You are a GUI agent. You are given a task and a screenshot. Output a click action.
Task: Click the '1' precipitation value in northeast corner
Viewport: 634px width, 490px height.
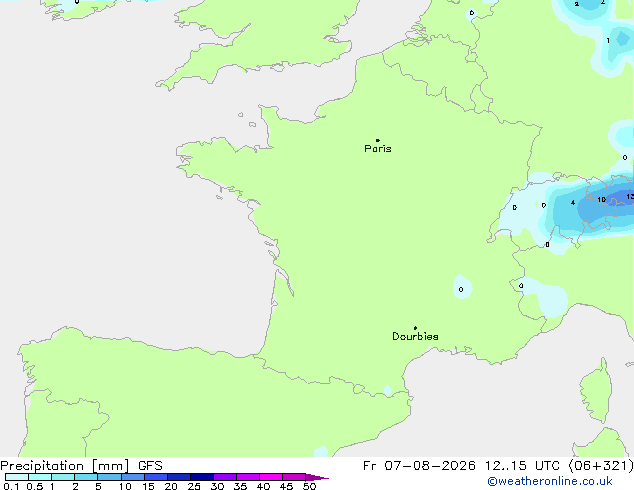pos(608,40)
